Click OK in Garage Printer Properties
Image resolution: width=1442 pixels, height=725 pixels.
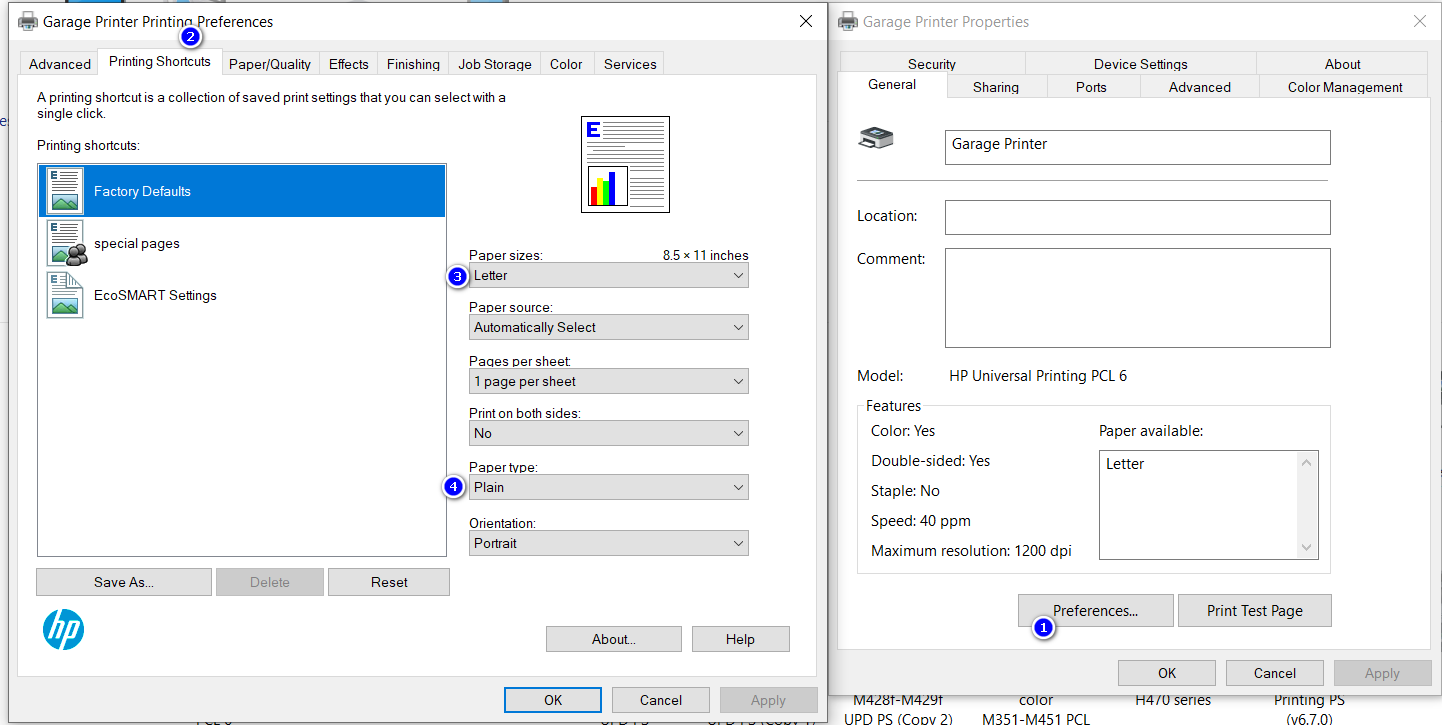pyautogui.click(x=1167, y=673)
